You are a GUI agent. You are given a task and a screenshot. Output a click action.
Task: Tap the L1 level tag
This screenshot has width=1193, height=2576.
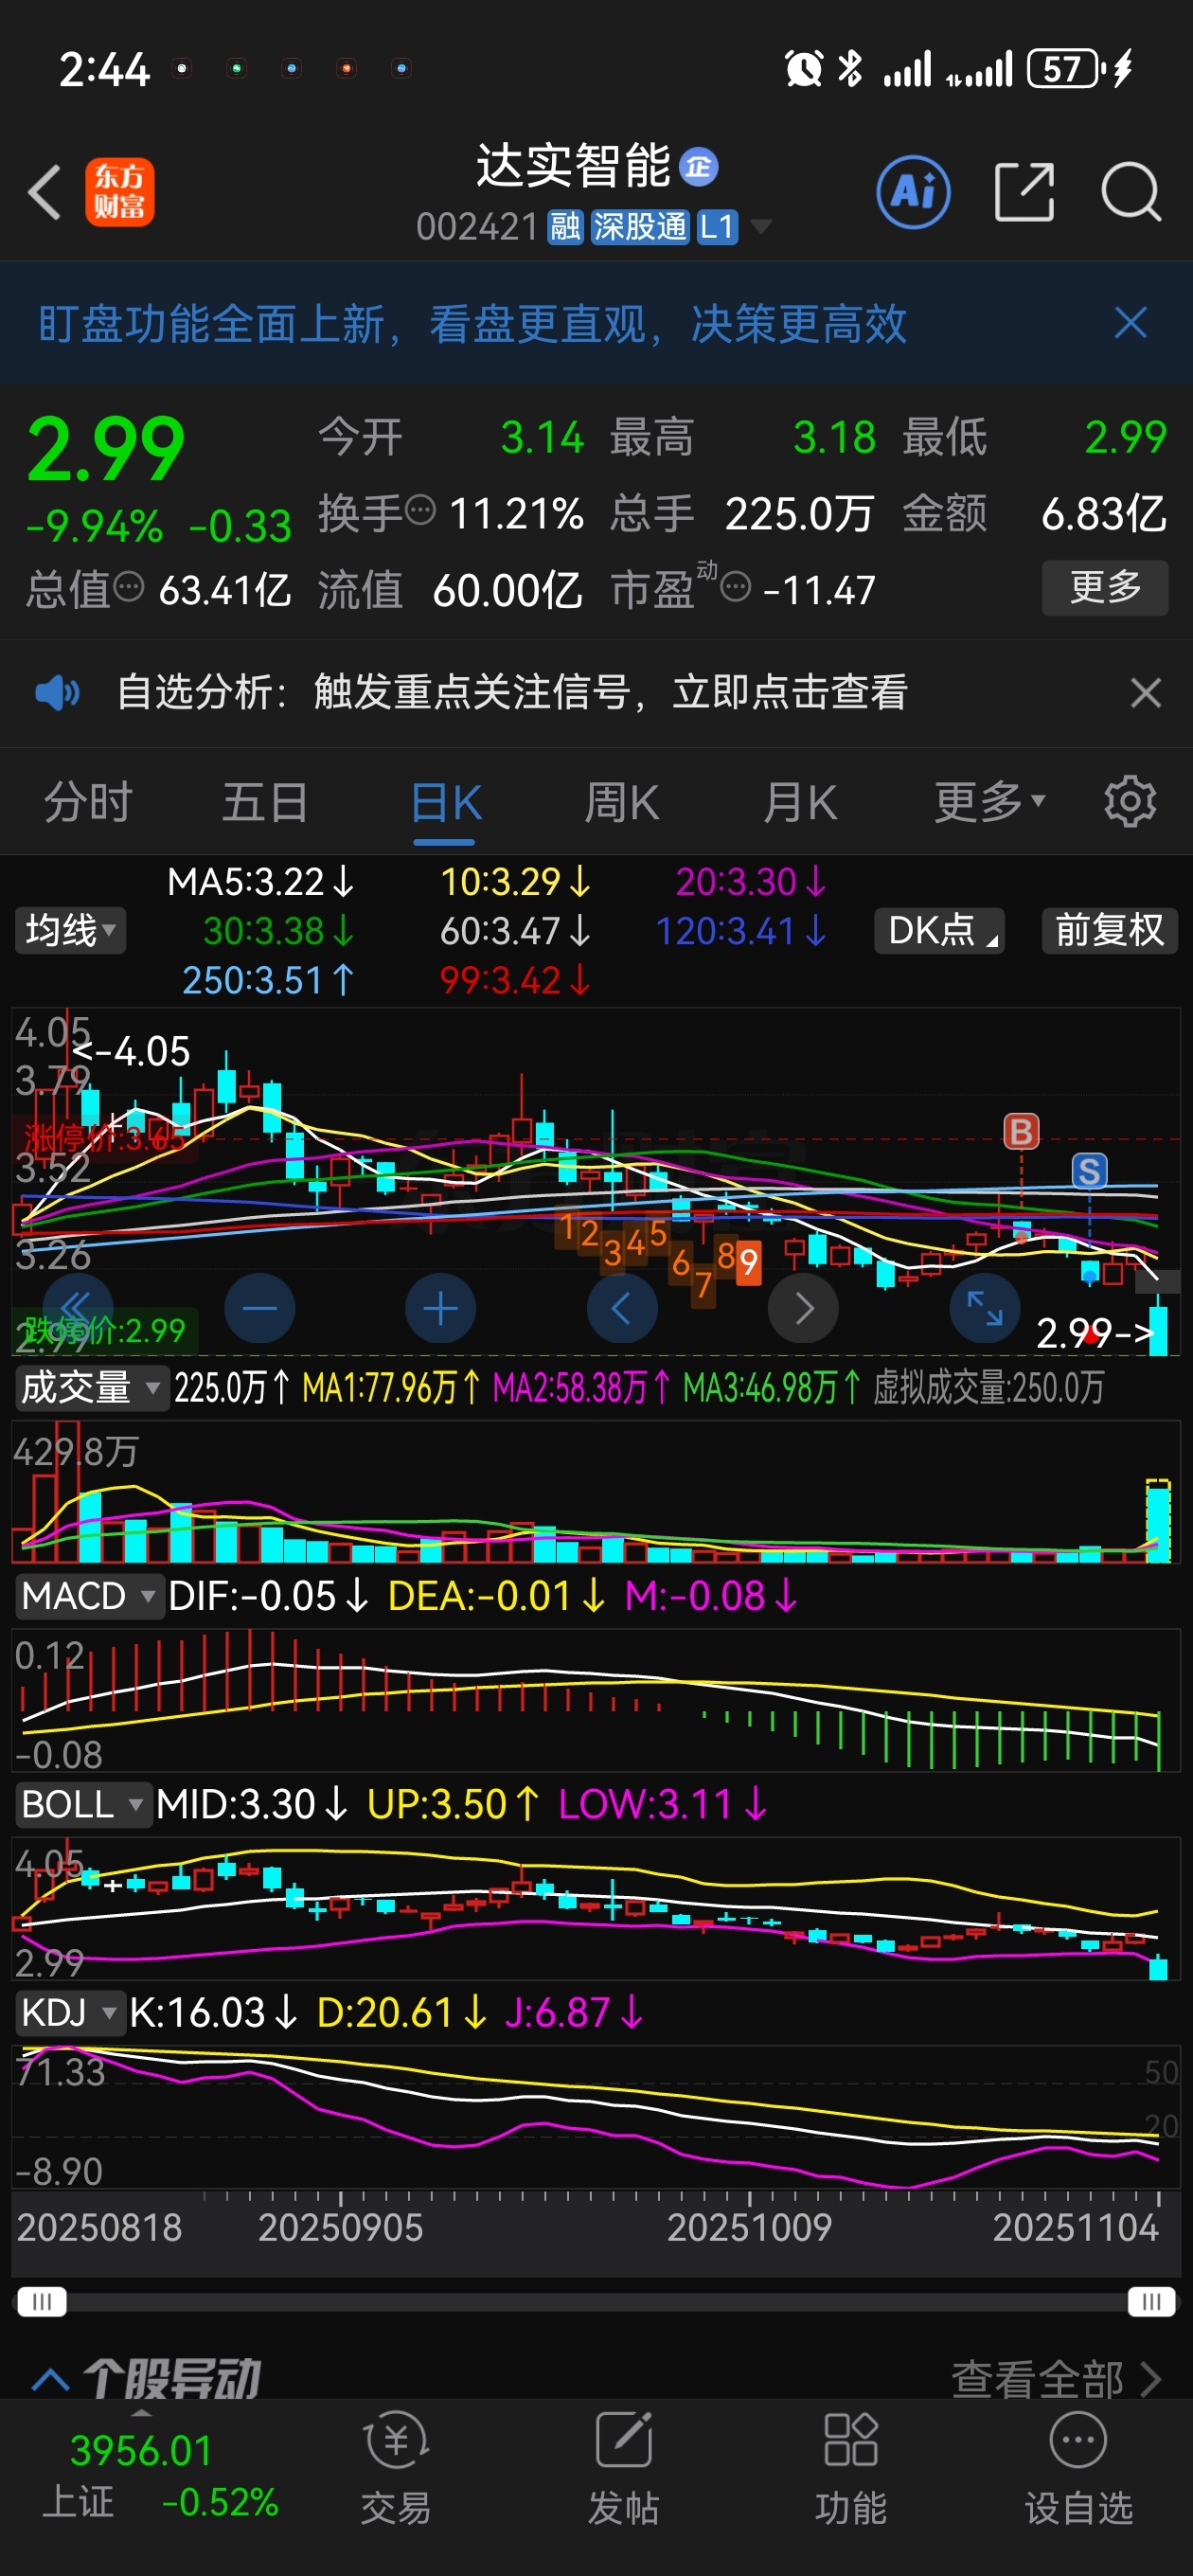tap(717, 227)
